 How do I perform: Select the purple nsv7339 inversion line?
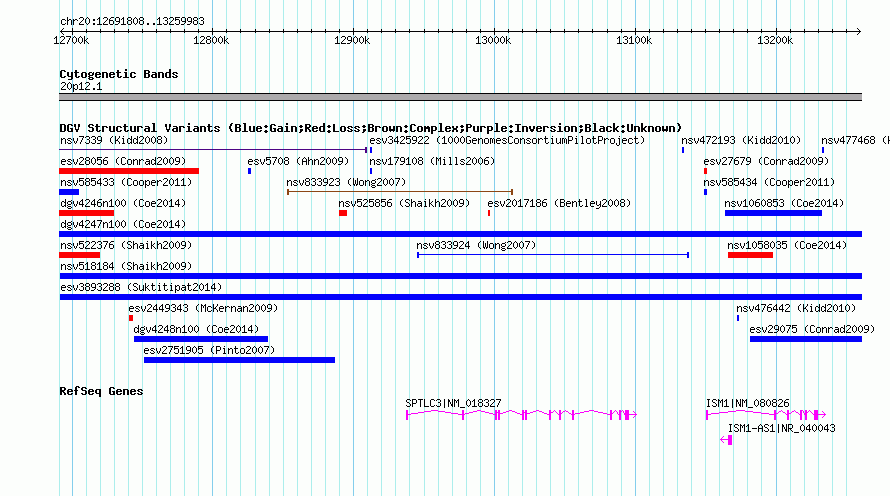[213, 150]
